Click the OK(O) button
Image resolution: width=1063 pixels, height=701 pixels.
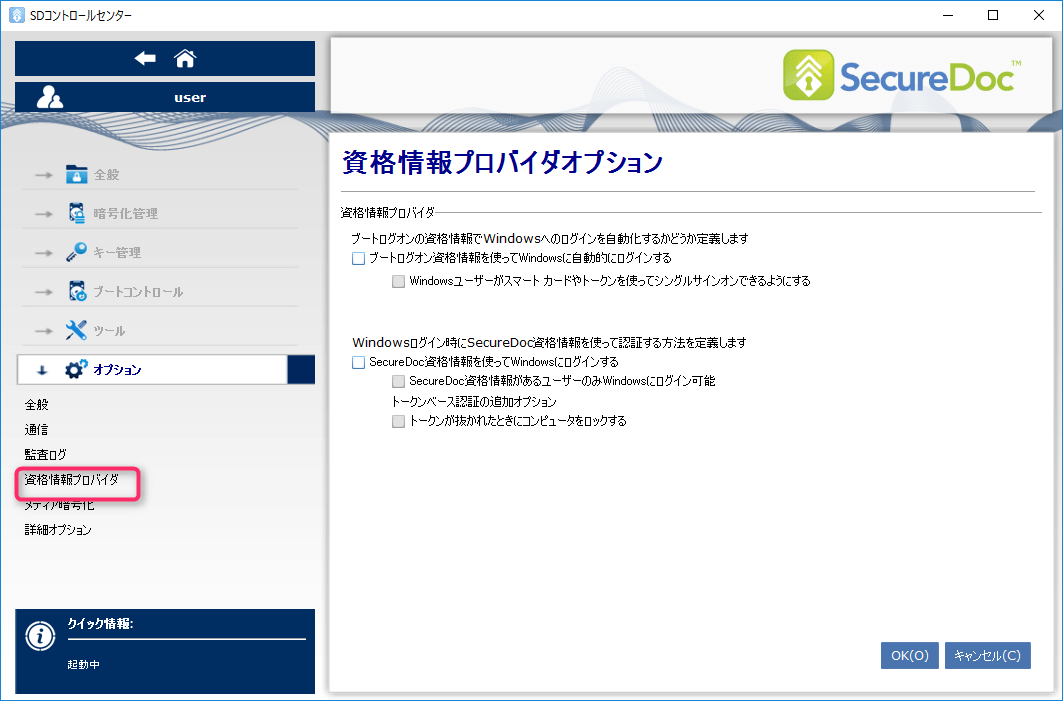coord(909,656)
